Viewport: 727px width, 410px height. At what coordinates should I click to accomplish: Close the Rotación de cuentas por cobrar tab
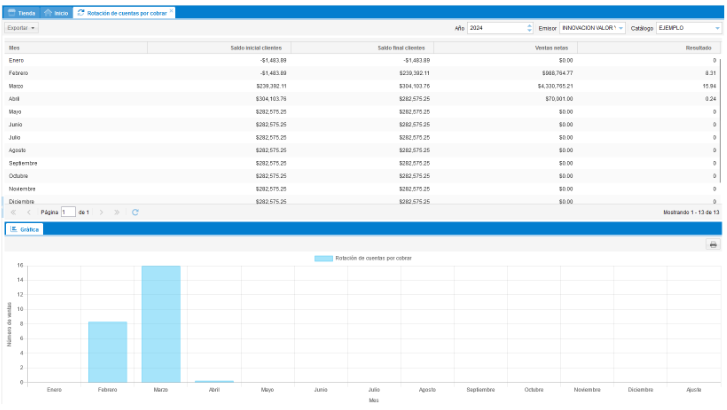(x=171, y=12)
